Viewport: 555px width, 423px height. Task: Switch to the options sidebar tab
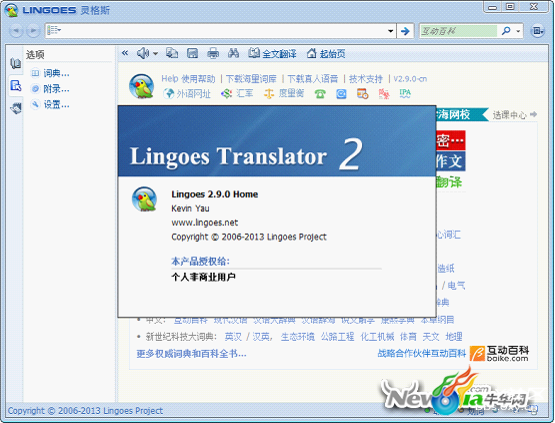pos(15,86)
